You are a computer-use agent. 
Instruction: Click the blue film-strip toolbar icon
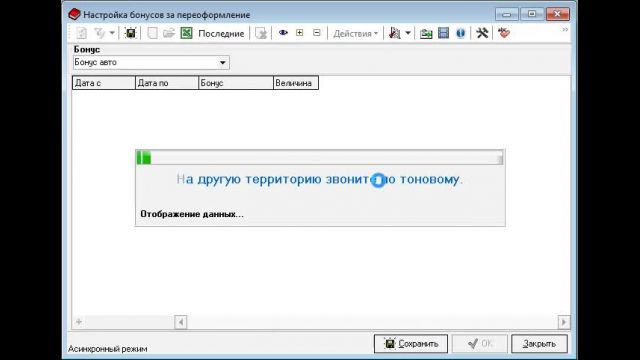443,33
